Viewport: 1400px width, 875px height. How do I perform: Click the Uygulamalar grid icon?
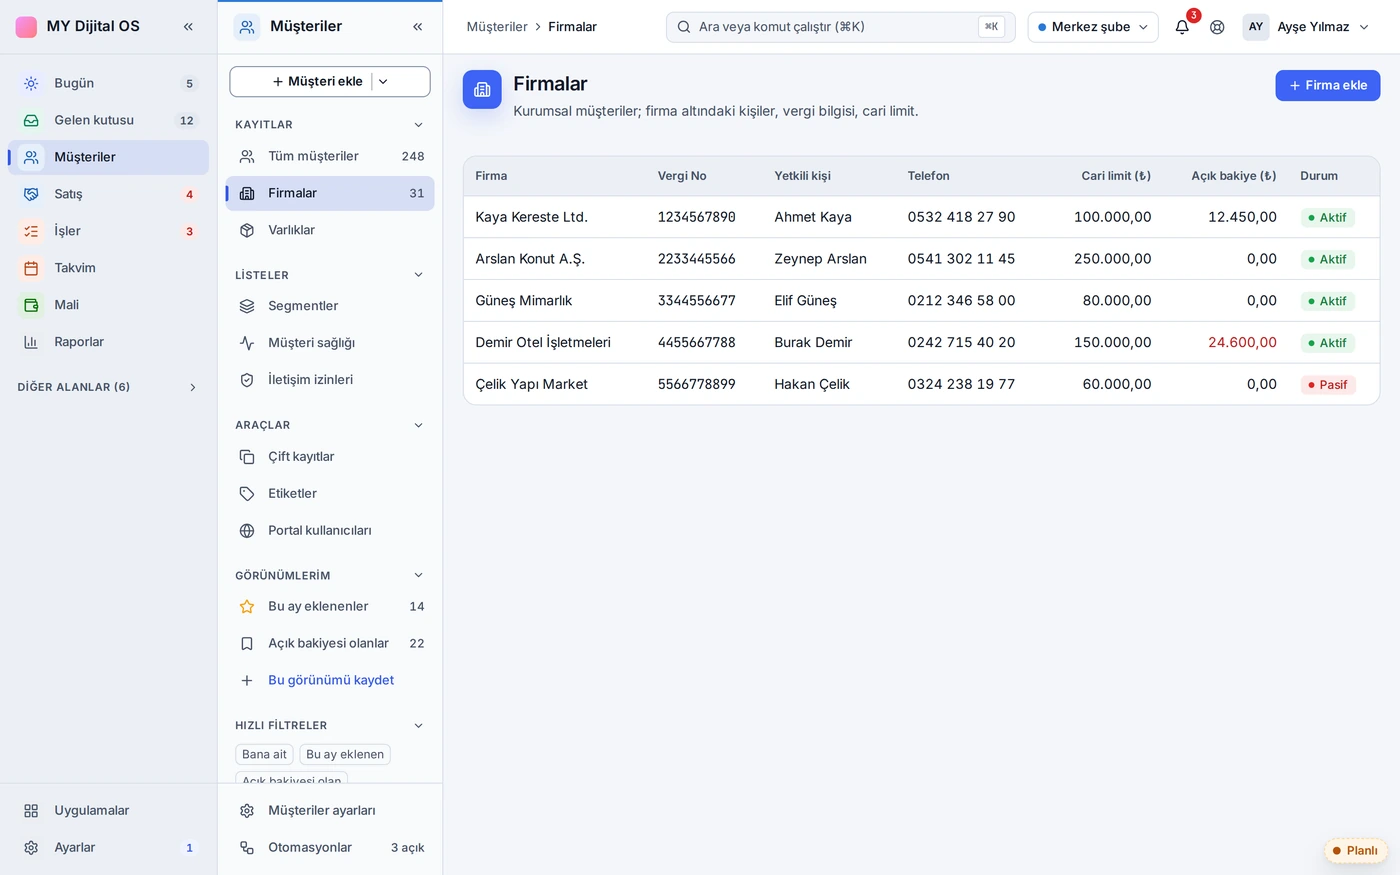click(31, 811)
